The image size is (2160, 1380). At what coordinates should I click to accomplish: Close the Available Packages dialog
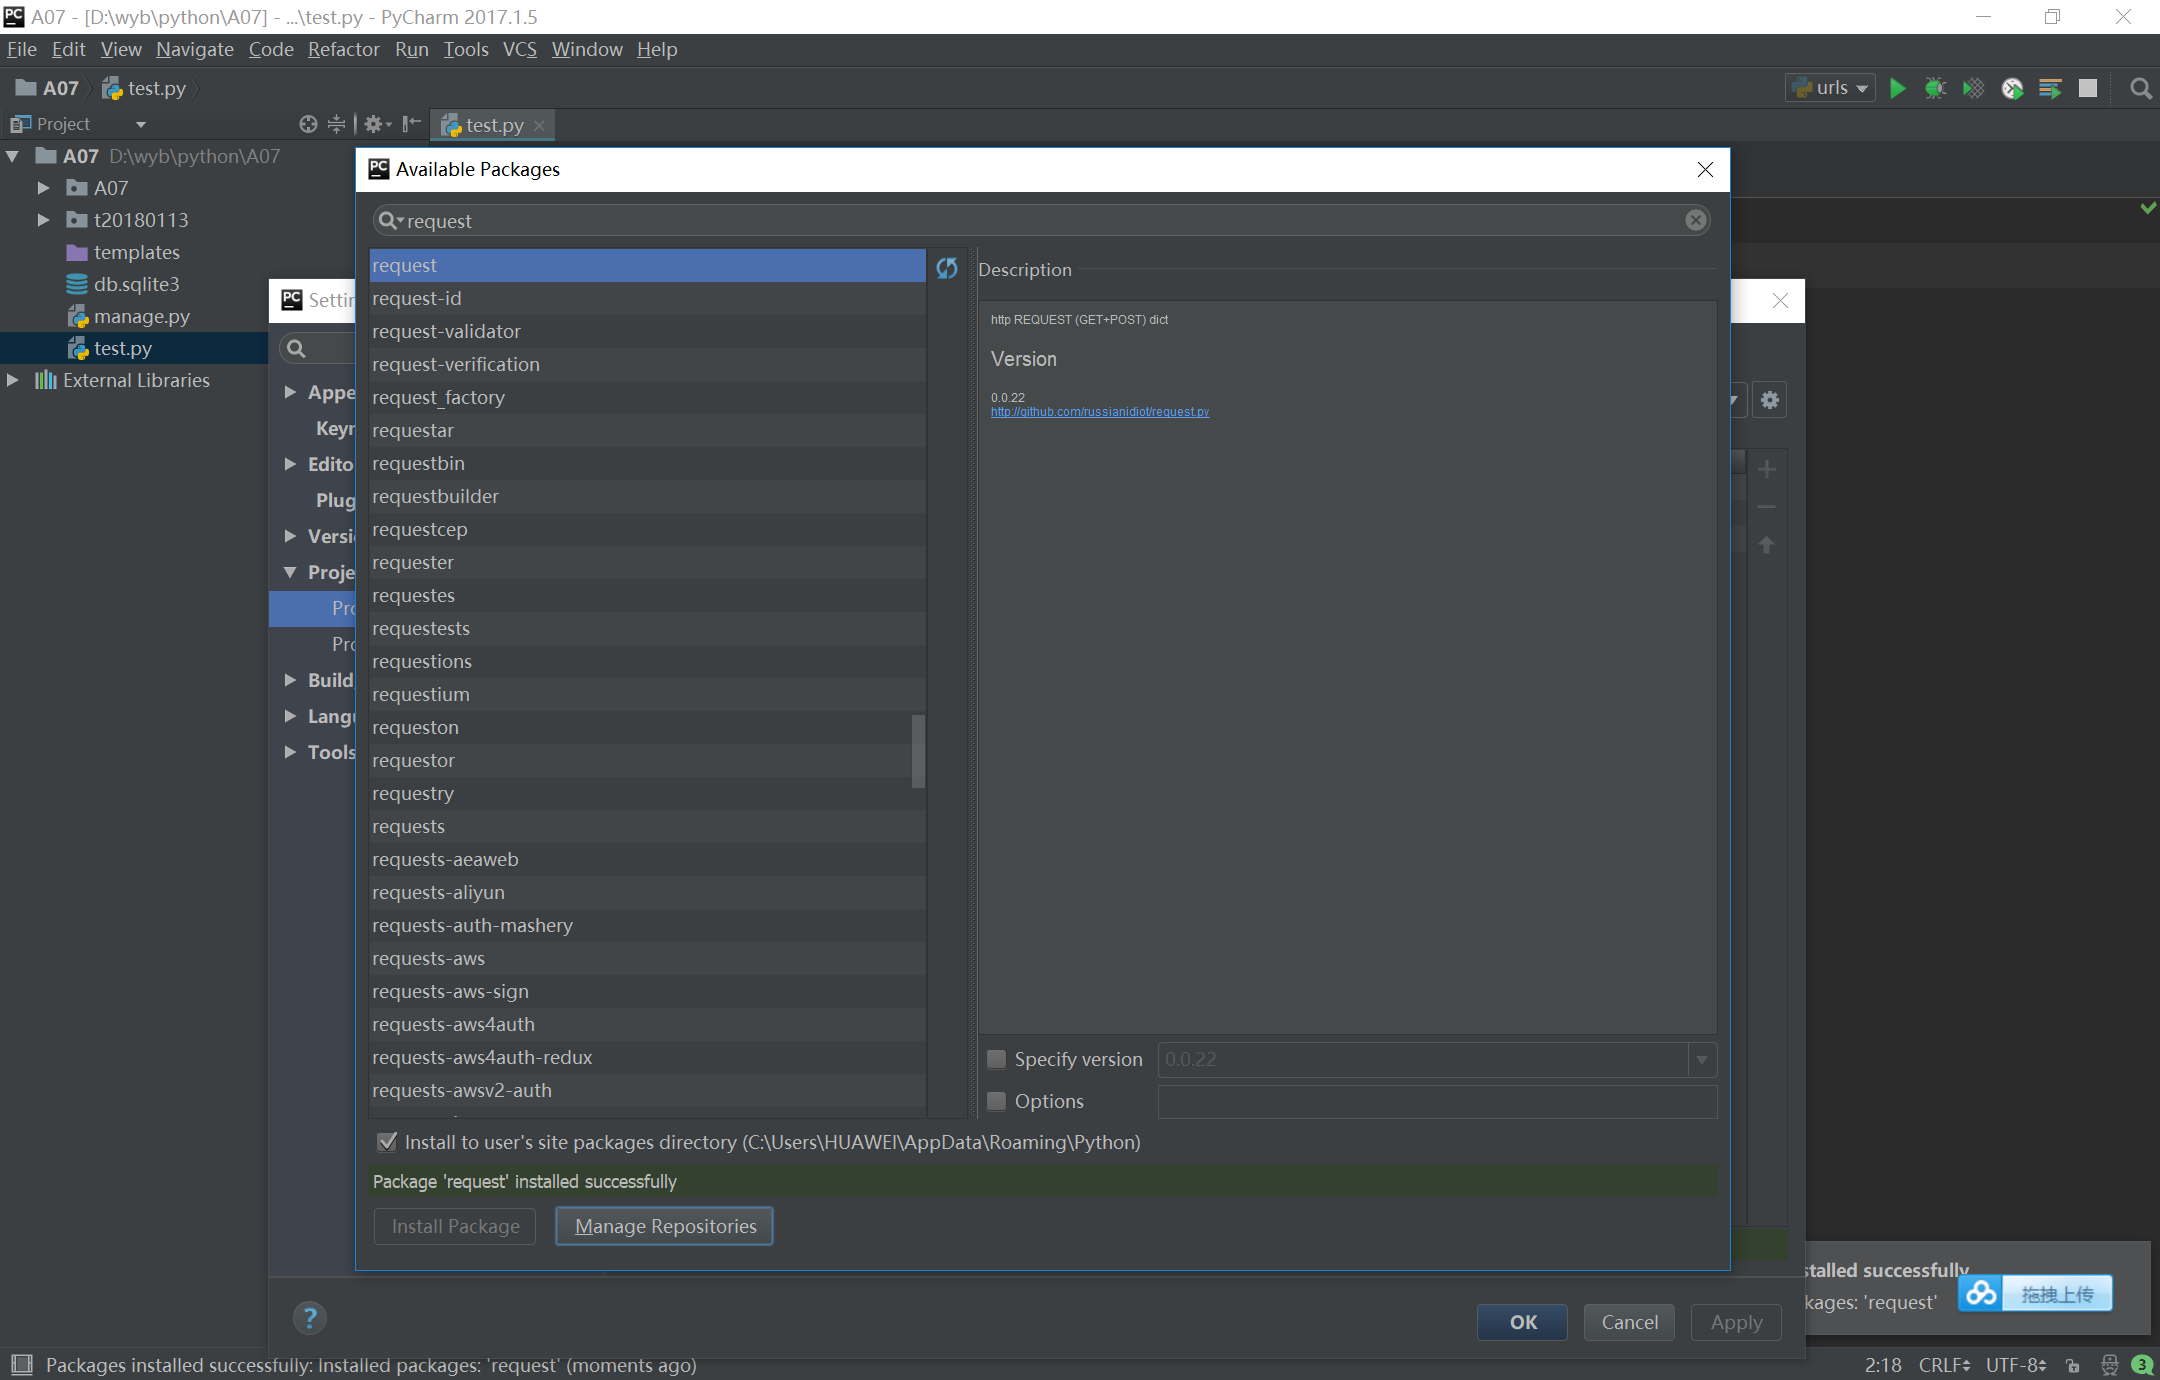point(1705,169)
